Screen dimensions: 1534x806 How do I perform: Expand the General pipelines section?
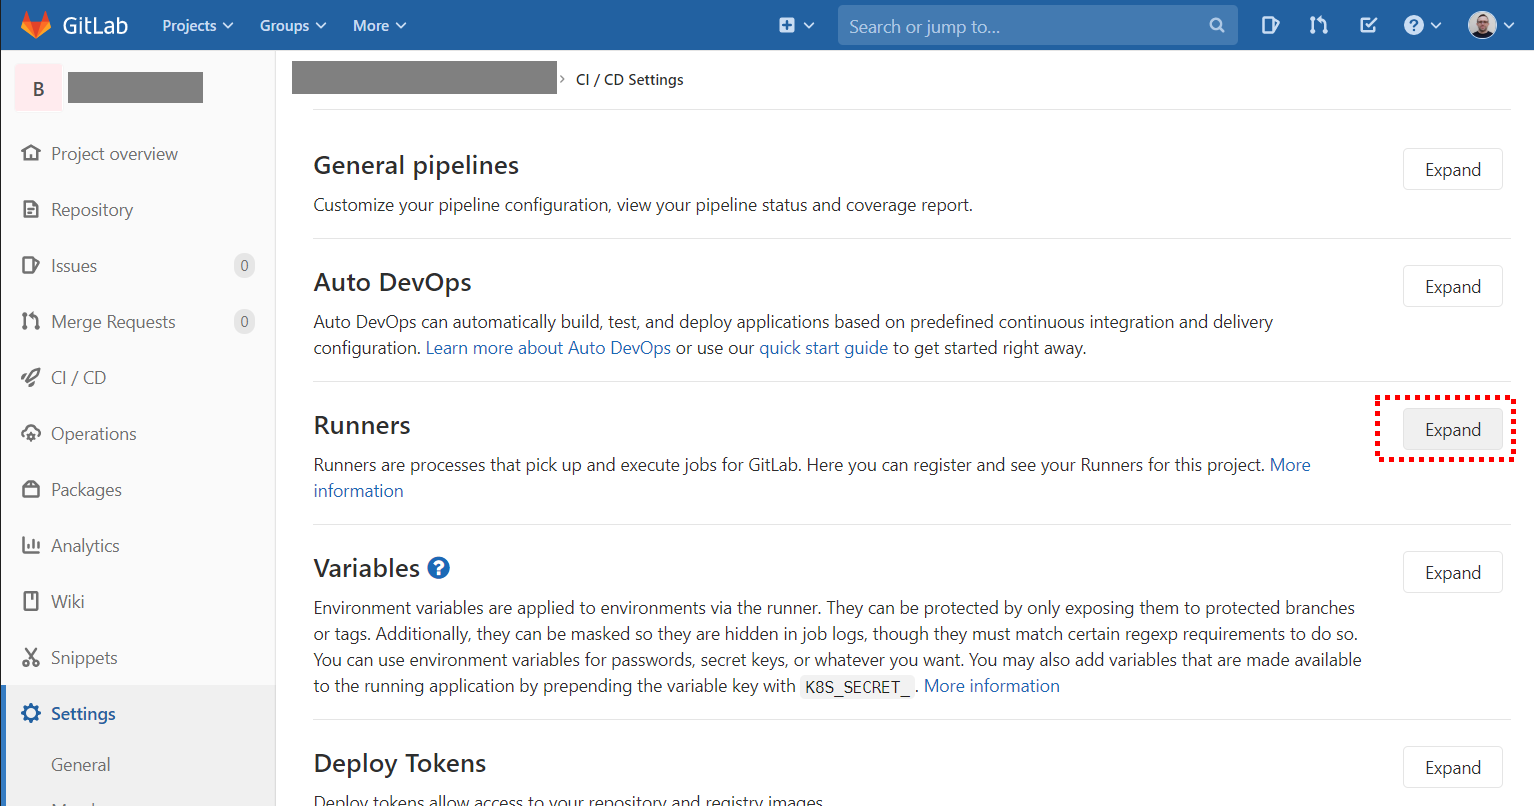[1452, 169]
